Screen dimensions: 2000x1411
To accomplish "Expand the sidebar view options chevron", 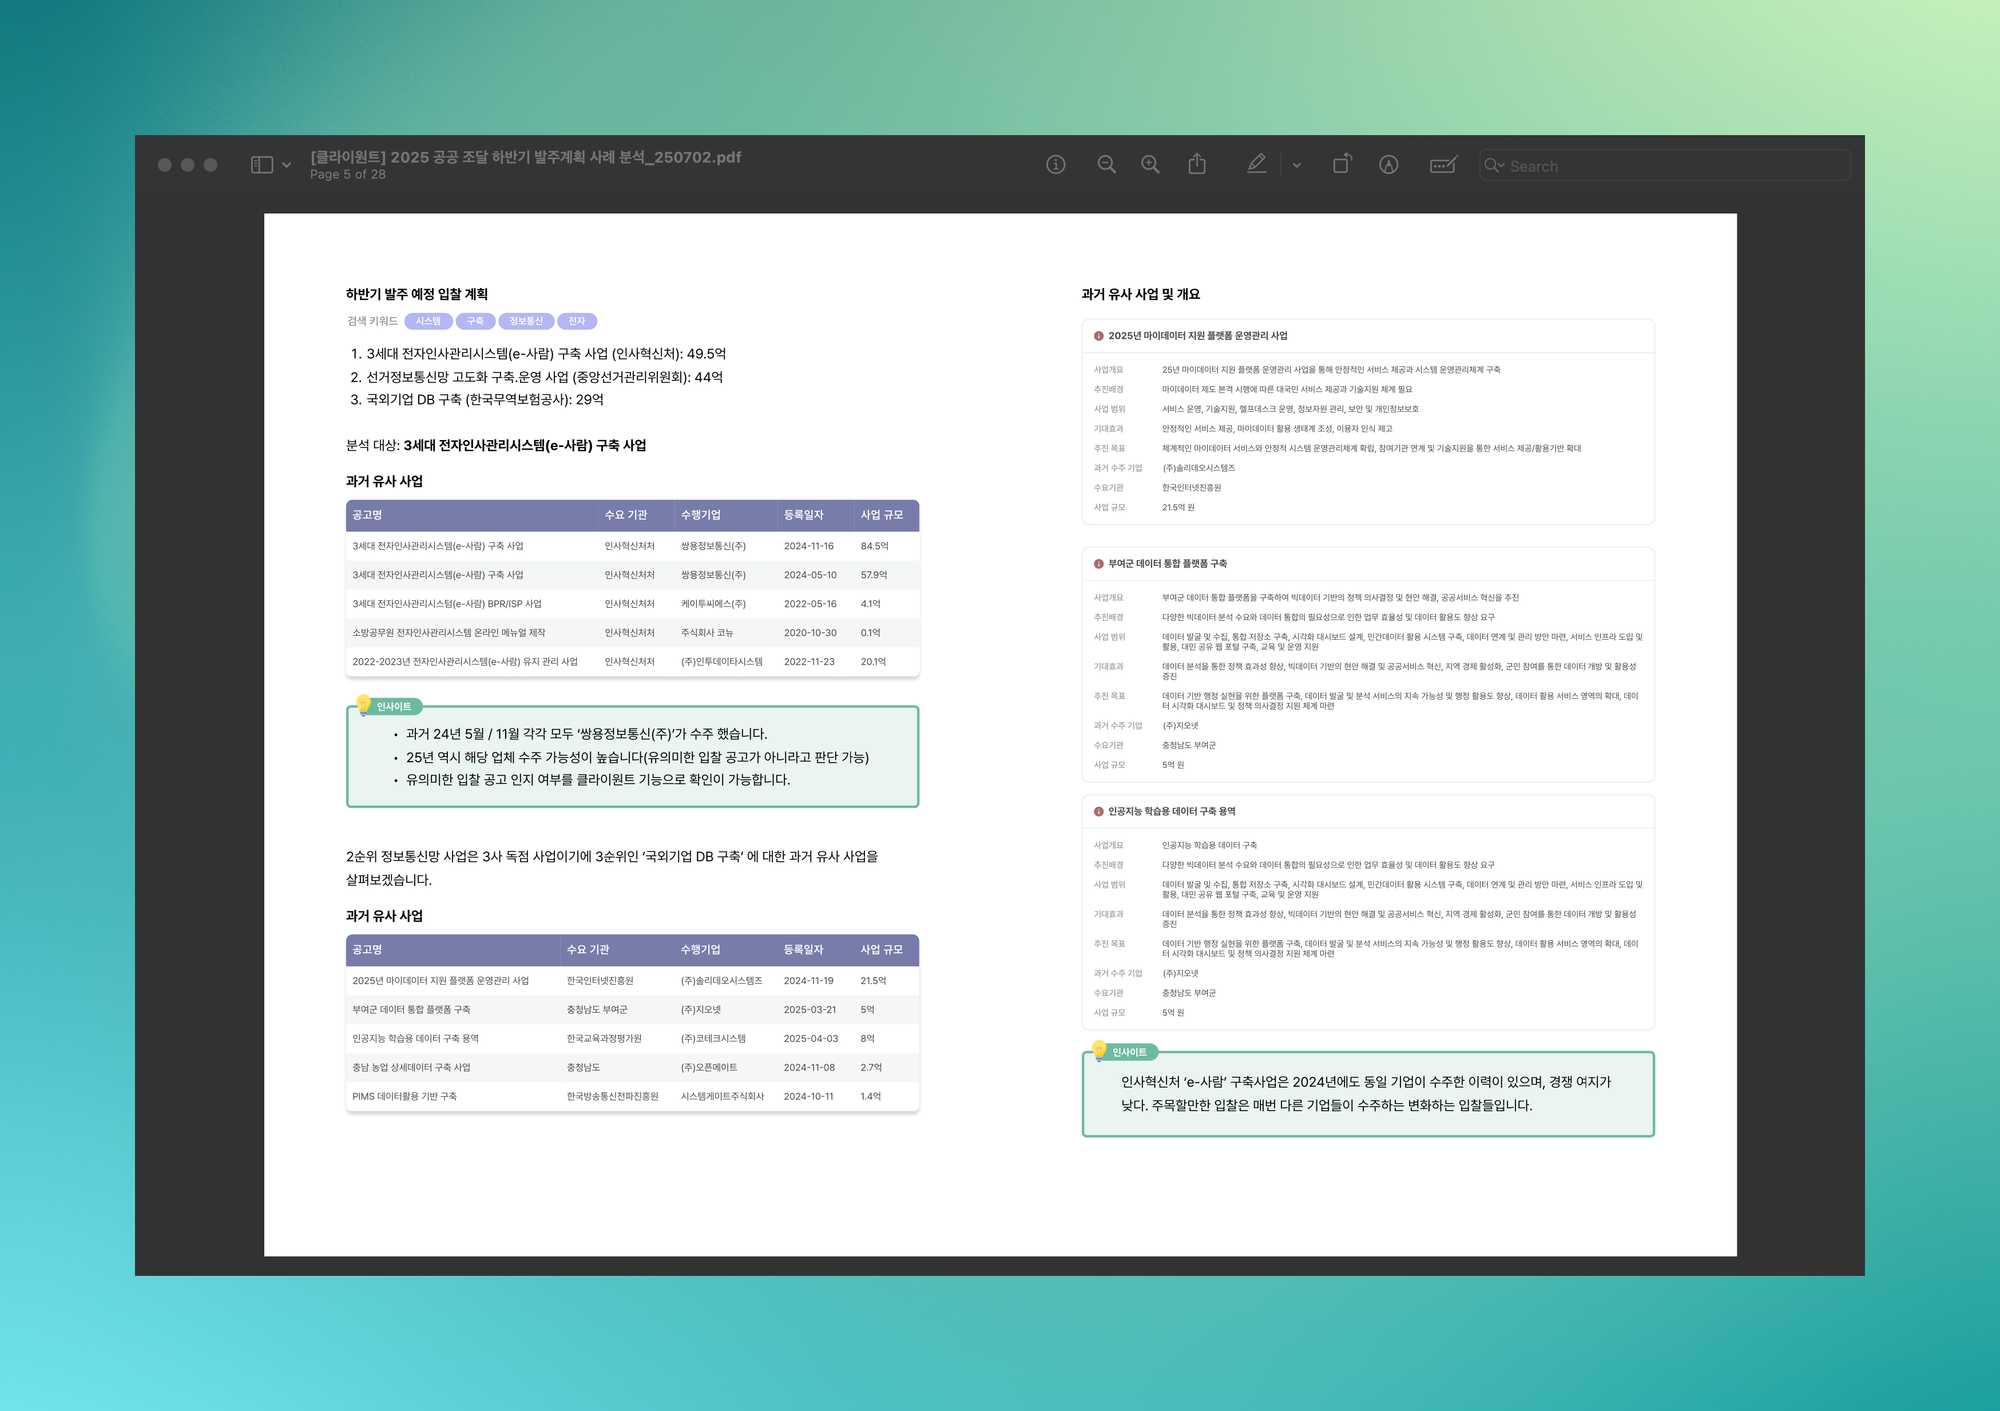I will [287, 165].
